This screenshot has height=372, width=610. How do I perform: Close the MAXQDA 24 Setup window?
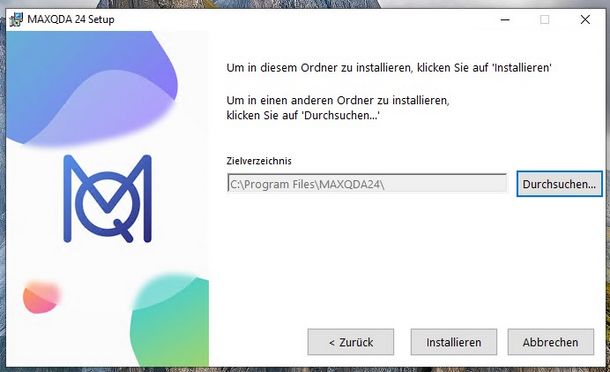pyautogui.click(x=585, y=19)
